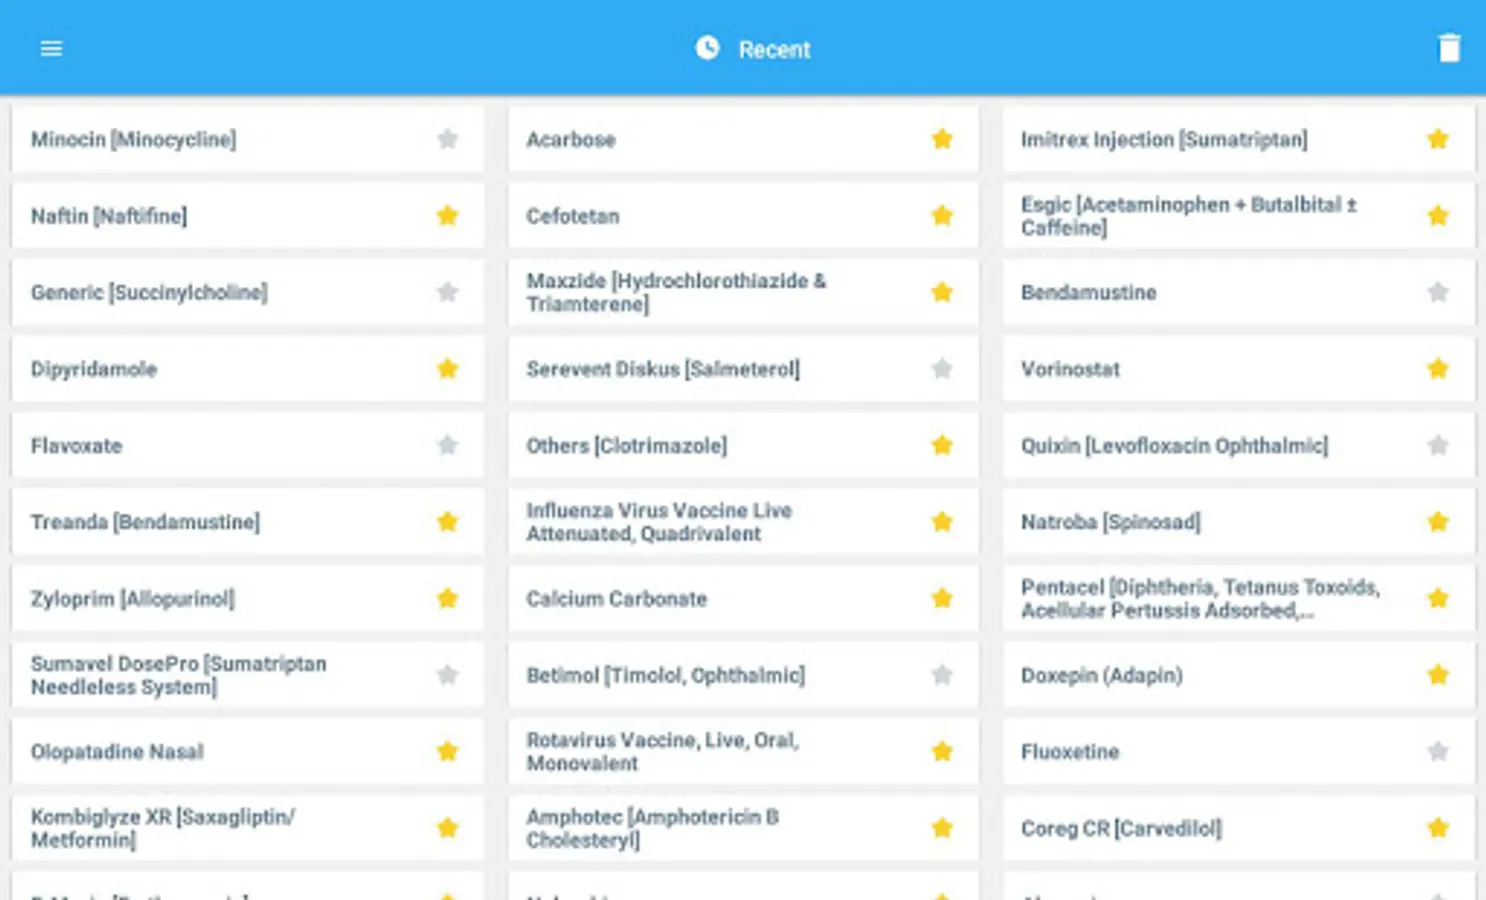This screenshot has height=900, width=1486.
Task: Star Sumavel DosePro entry
Action: pyautogui.click(x=447, y=675)
